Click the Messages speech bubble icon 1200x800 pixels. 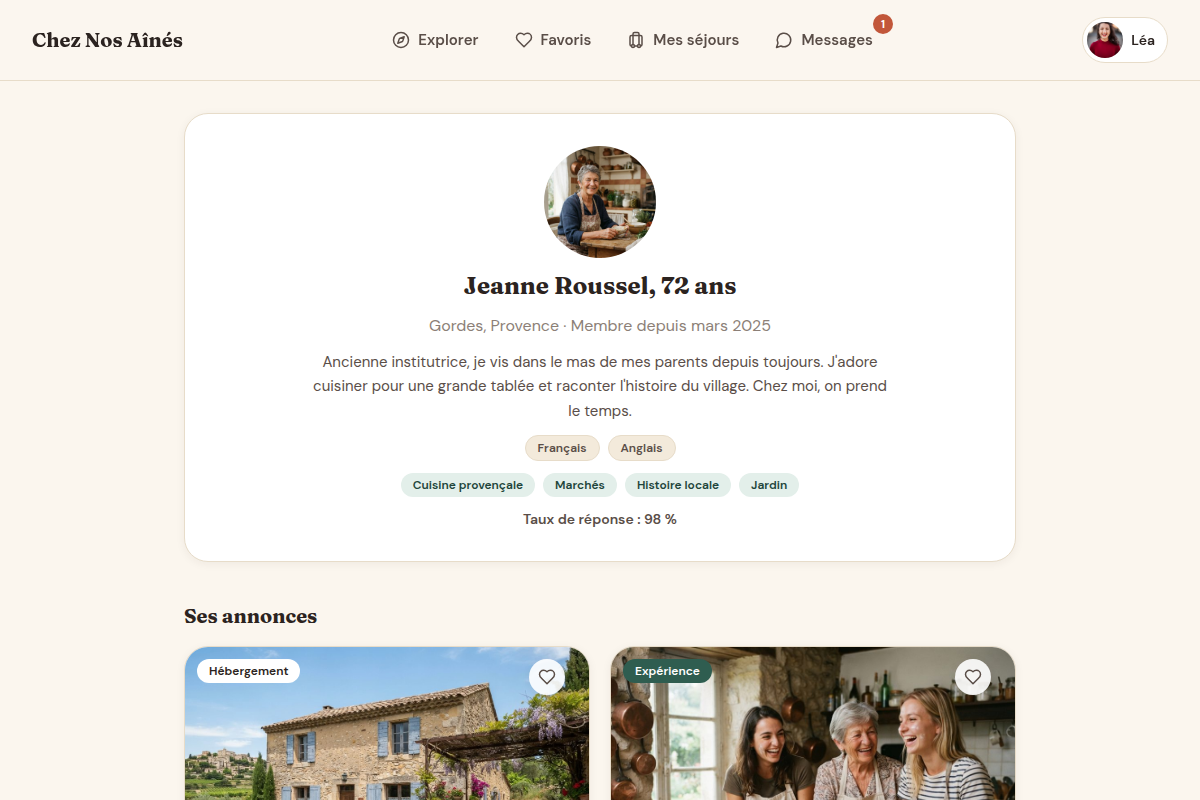click(x=784, y=40)
